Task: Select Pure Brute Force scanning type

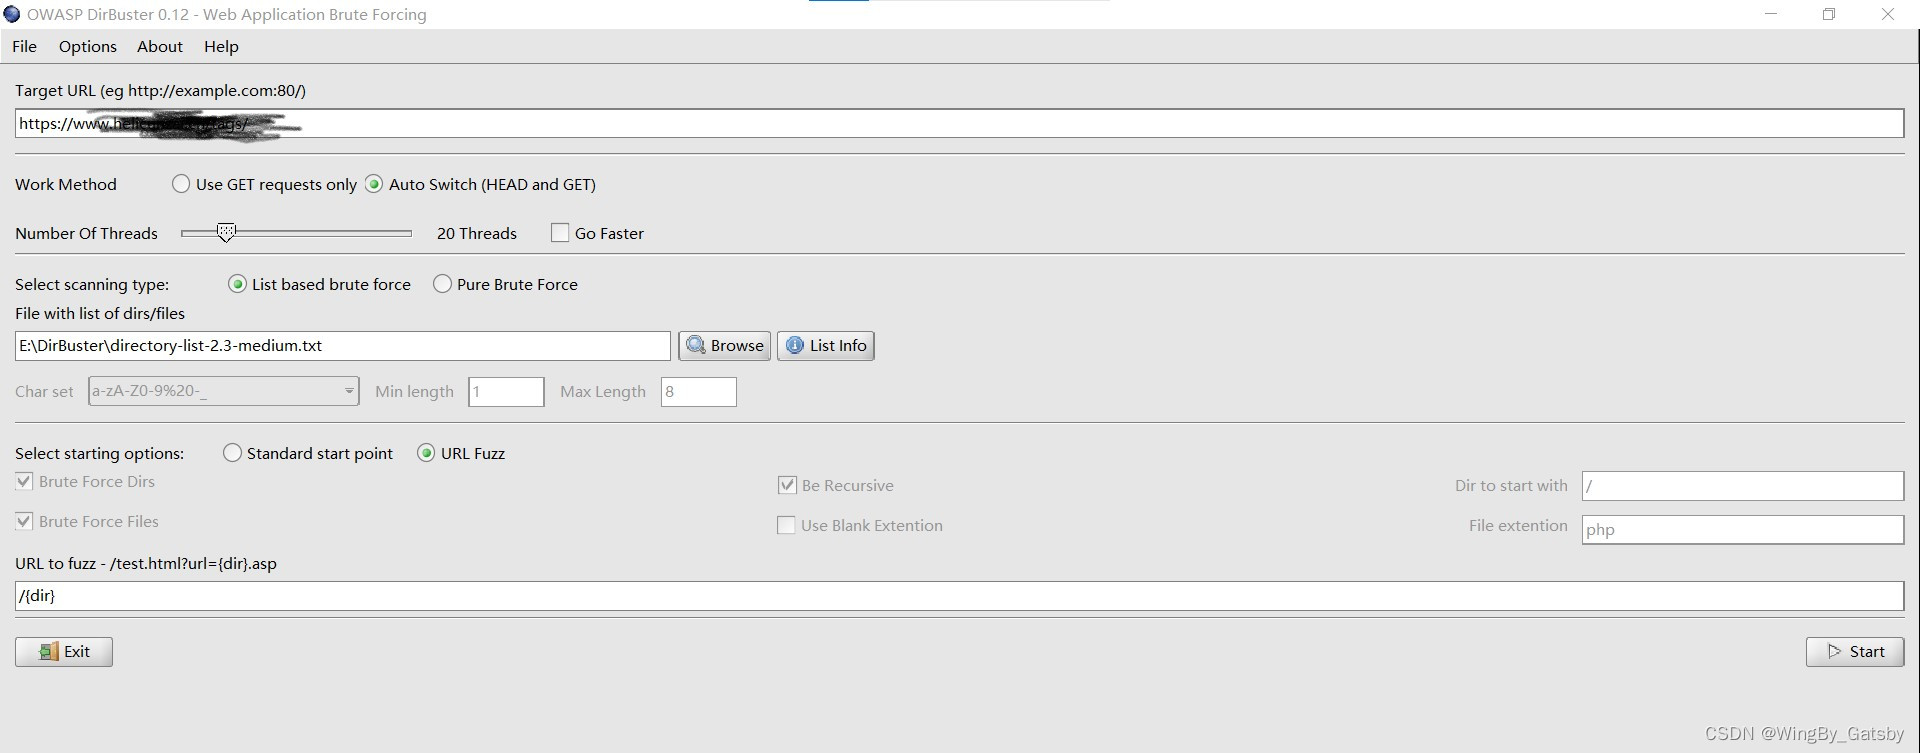Action: pyautogui.click(x=442, y=284)
